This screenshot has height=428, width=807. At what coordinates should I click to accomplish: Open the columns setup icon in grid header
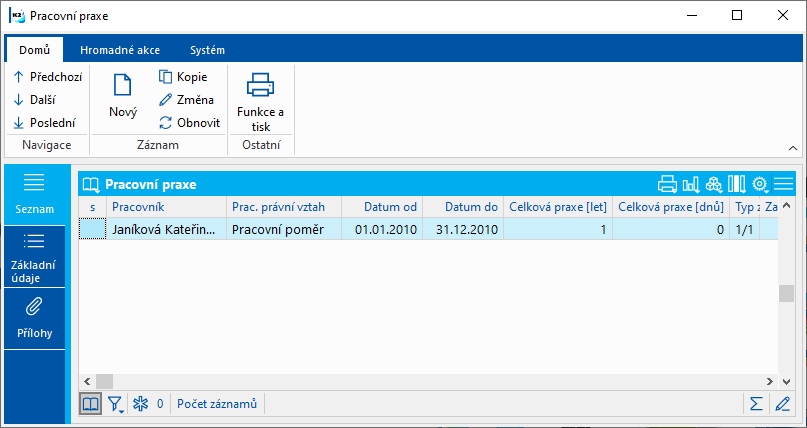737,184
